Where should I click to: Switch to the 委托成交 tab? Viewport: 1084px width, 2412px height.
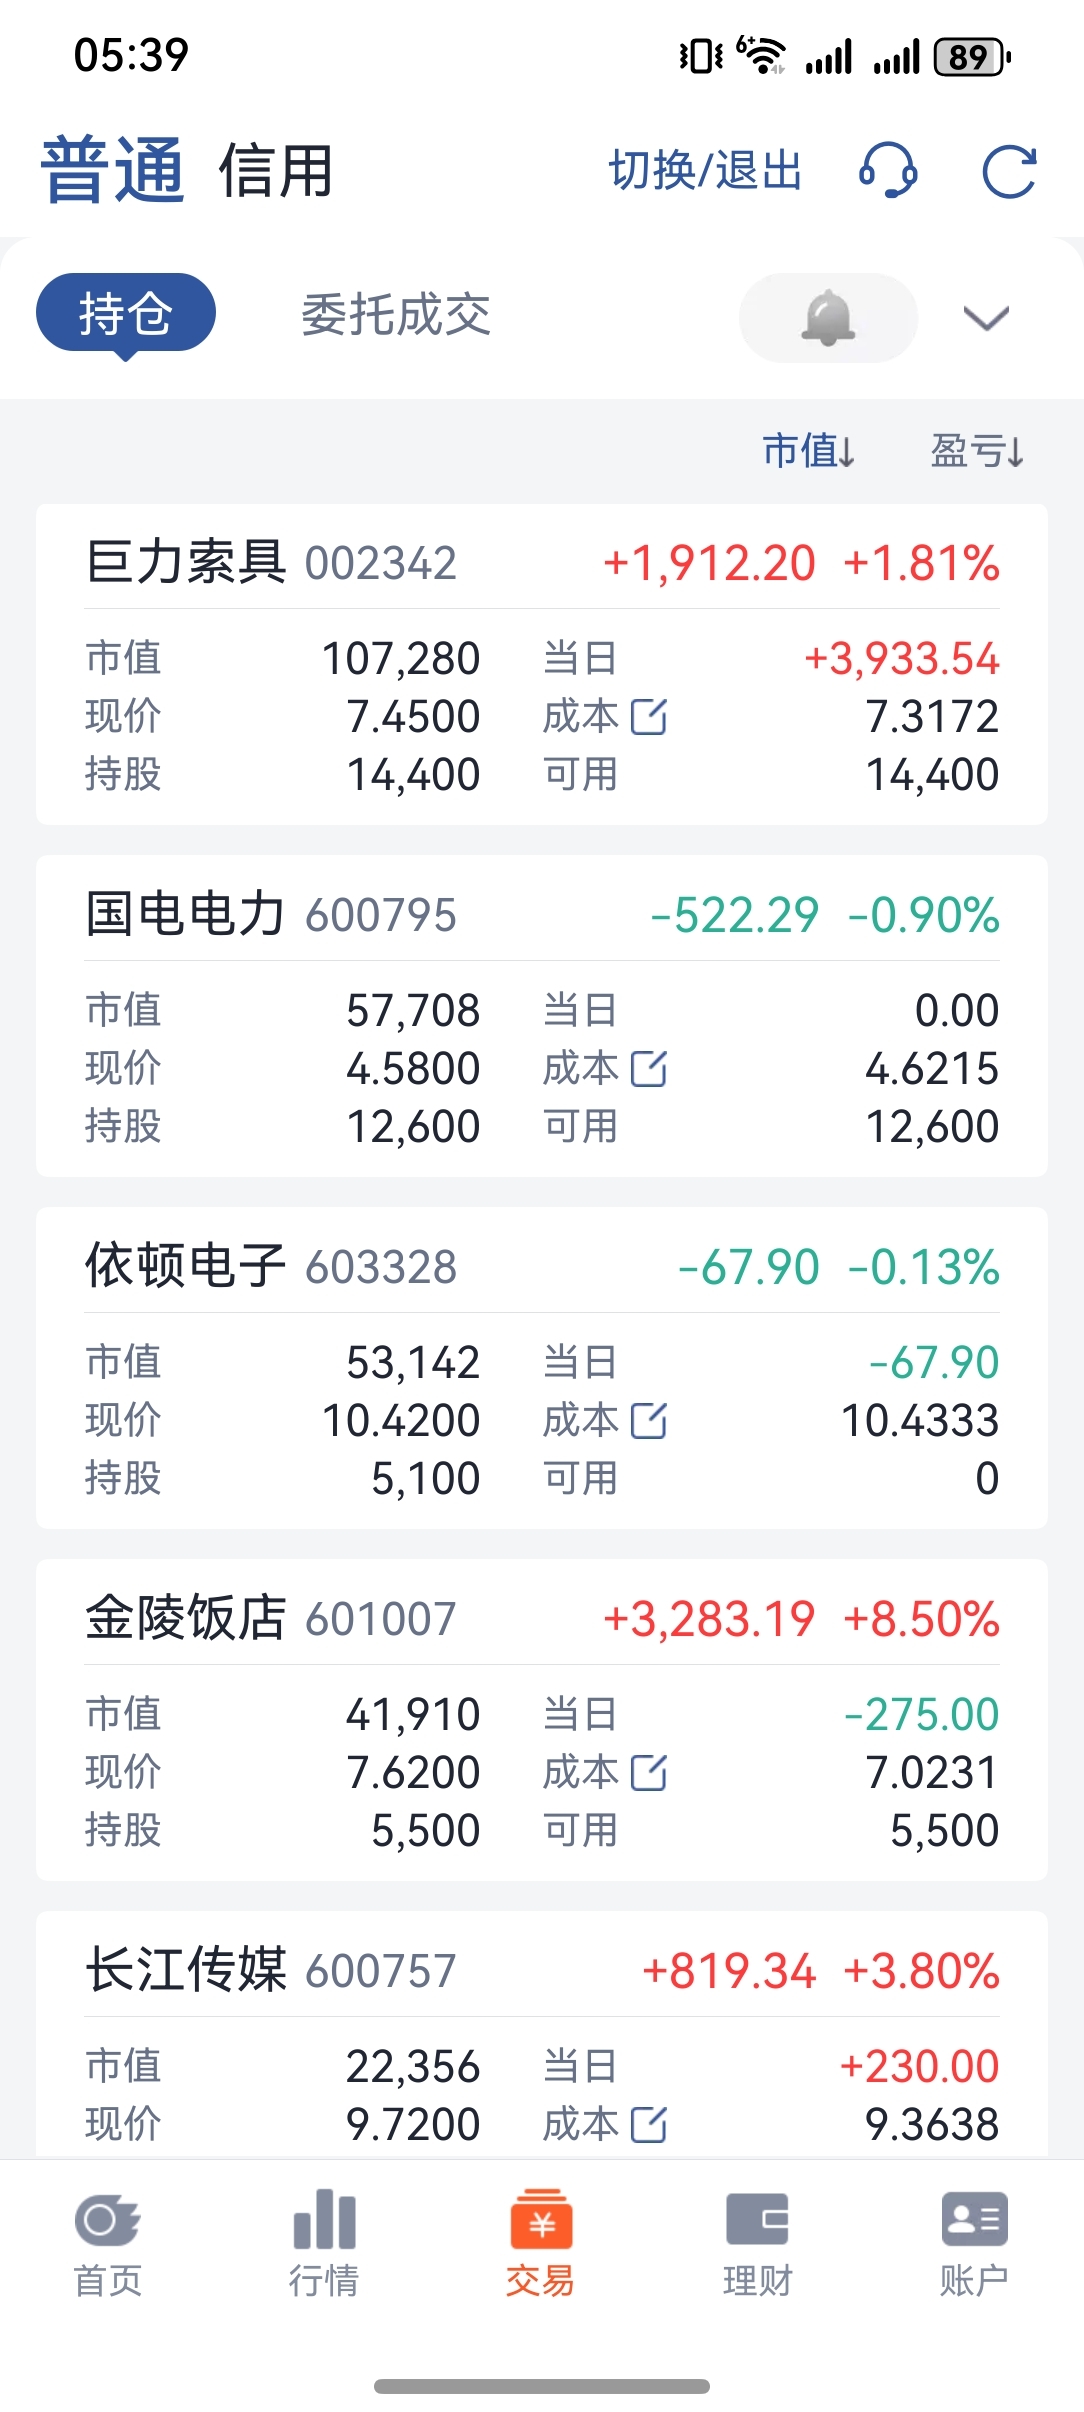point(396,315)
